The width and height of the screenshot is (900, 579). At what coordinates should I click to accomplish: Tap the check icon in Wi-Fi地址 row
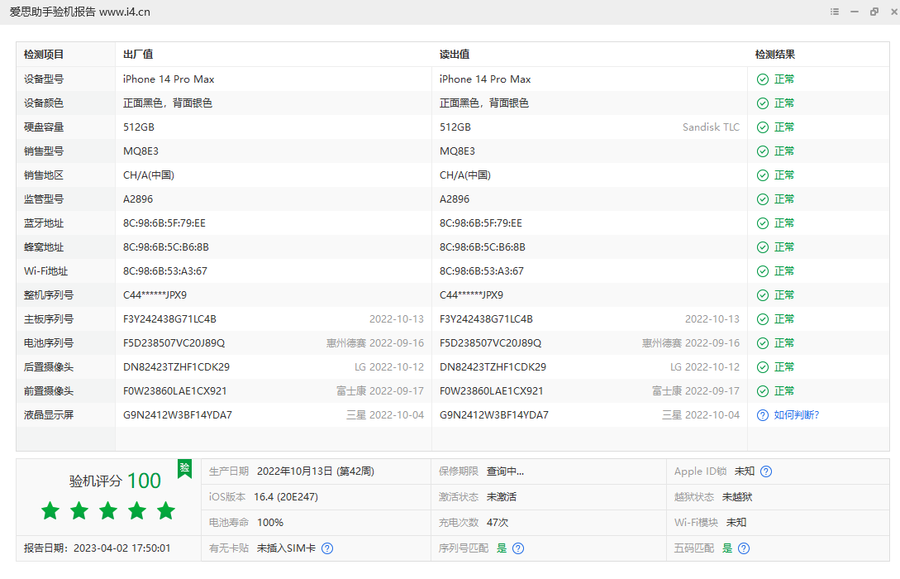(x=762, y=271)
